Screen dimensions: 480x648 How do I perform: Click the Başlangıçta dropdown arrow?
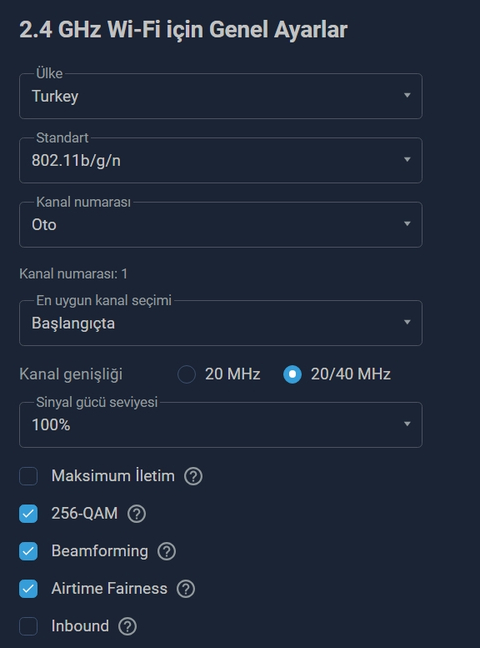(x=407, y=322)
